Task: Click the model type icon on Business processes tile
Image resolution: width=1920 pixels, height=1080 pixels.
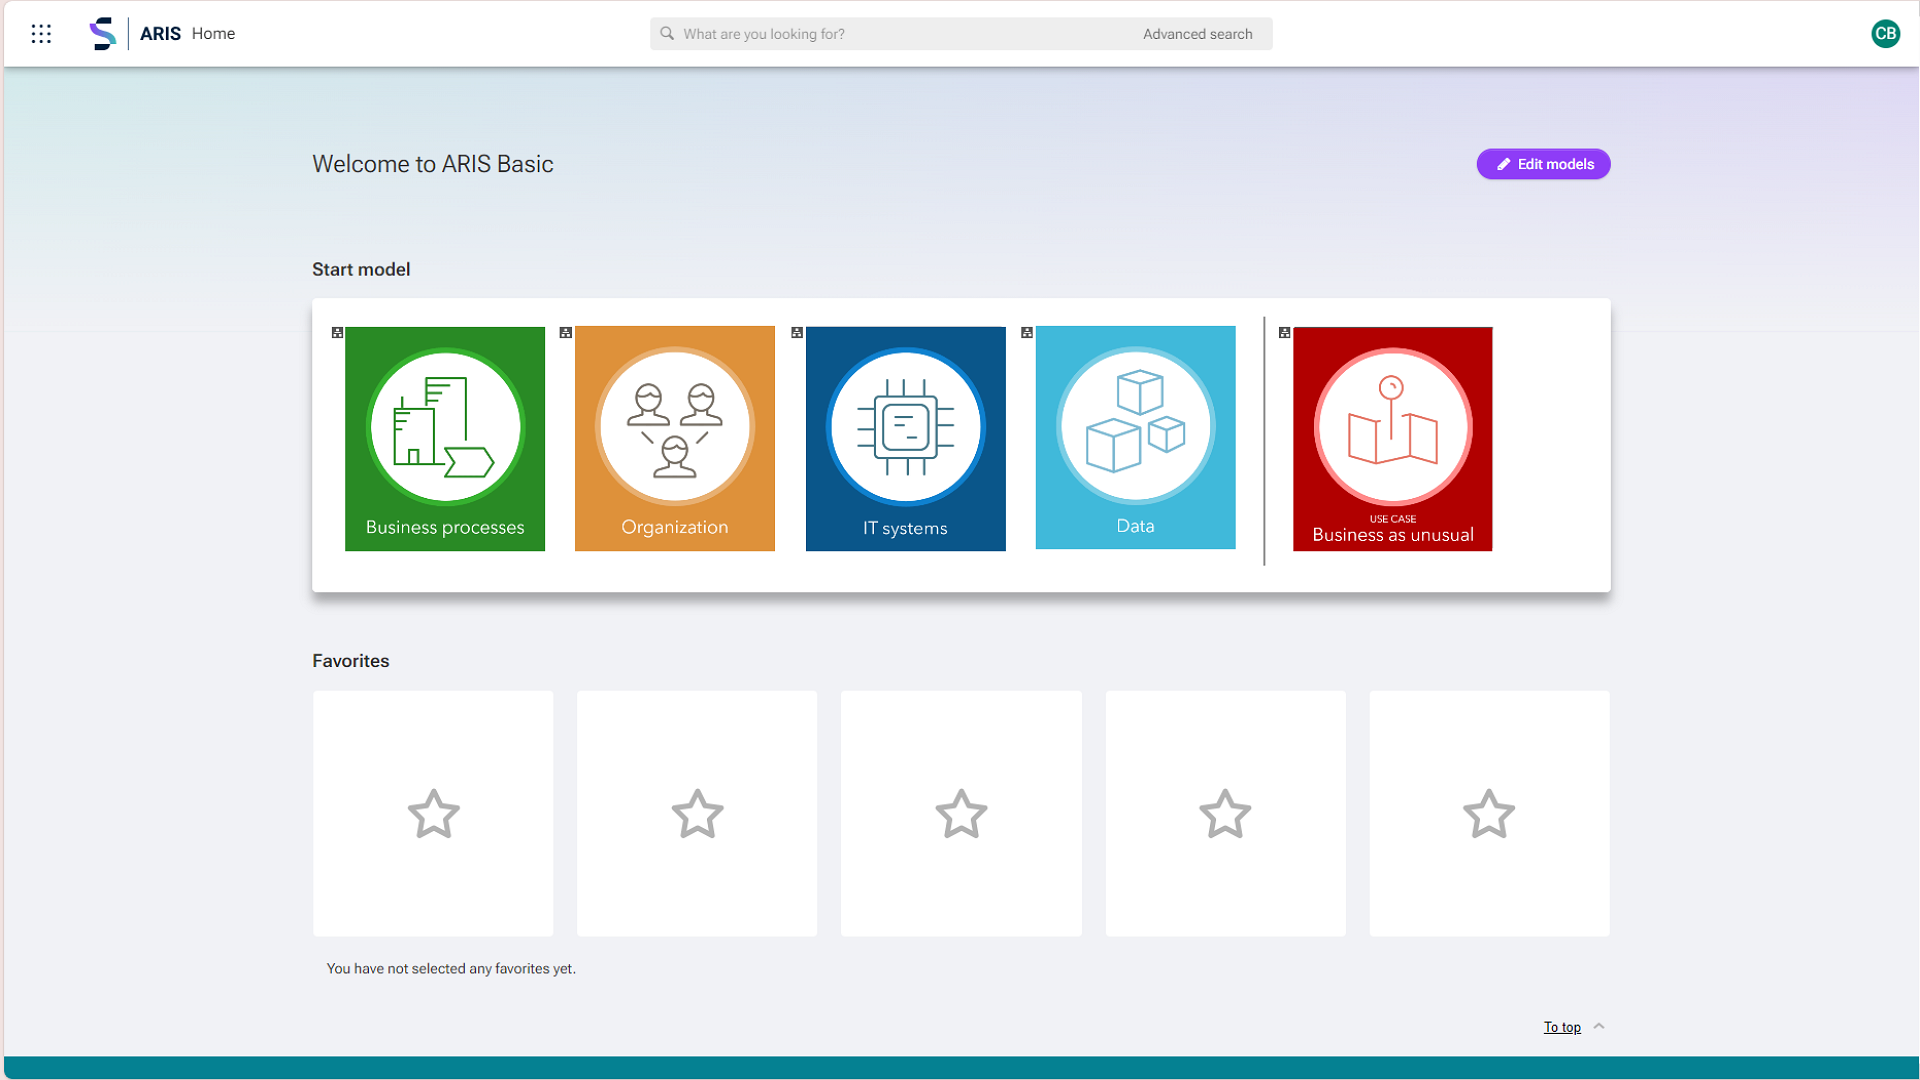Action: coord(337,332)
